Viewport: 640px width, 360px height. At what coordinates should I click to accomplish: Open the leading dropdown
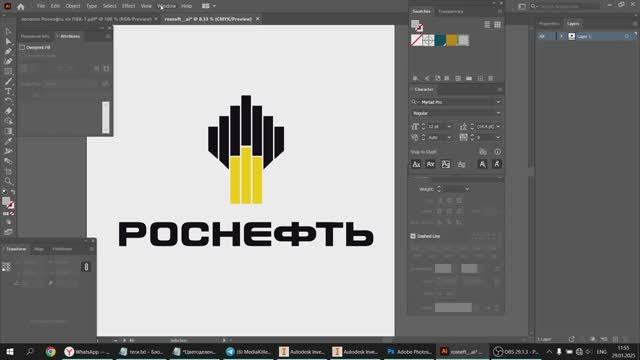coord(498,127)
